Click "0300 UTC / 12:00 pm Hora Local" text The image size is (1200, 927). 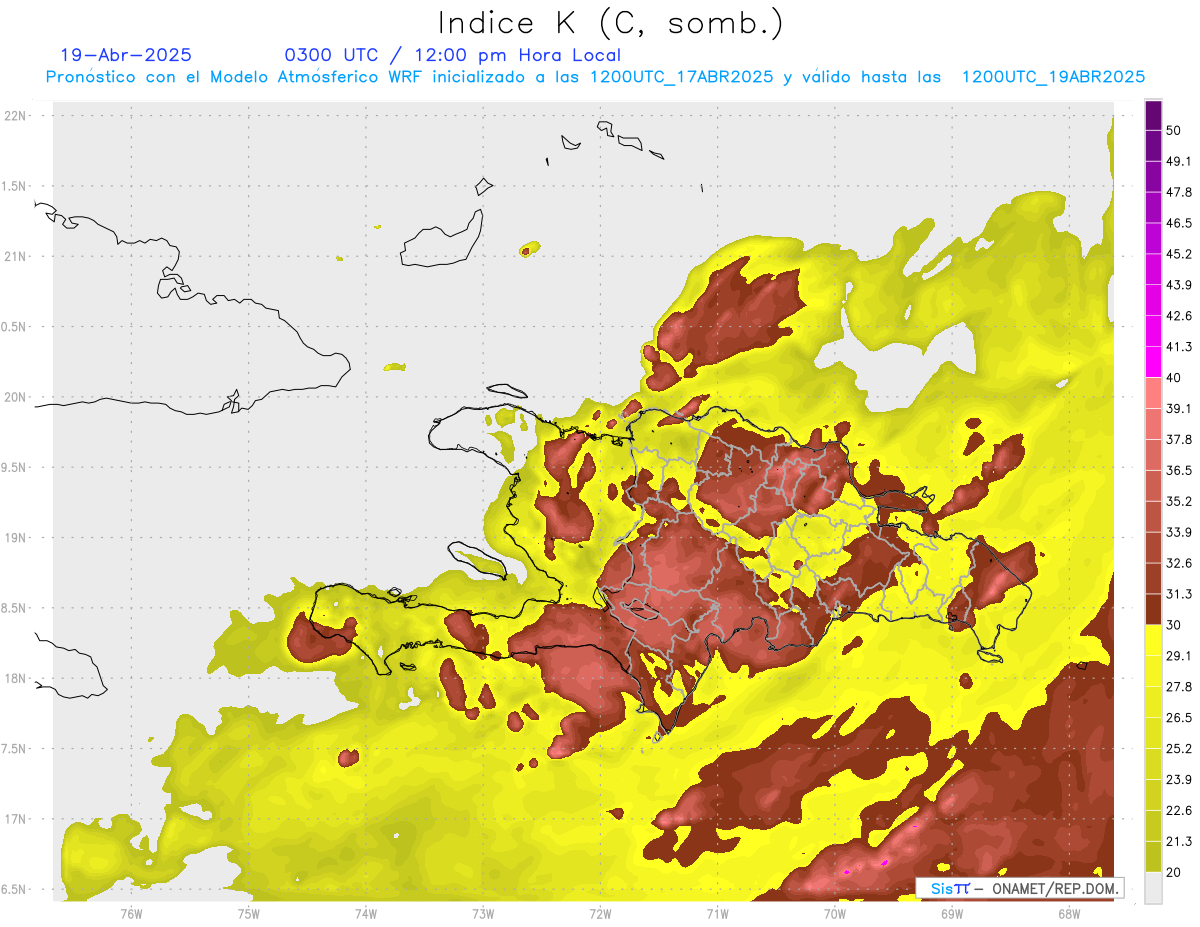pos(453,55)
